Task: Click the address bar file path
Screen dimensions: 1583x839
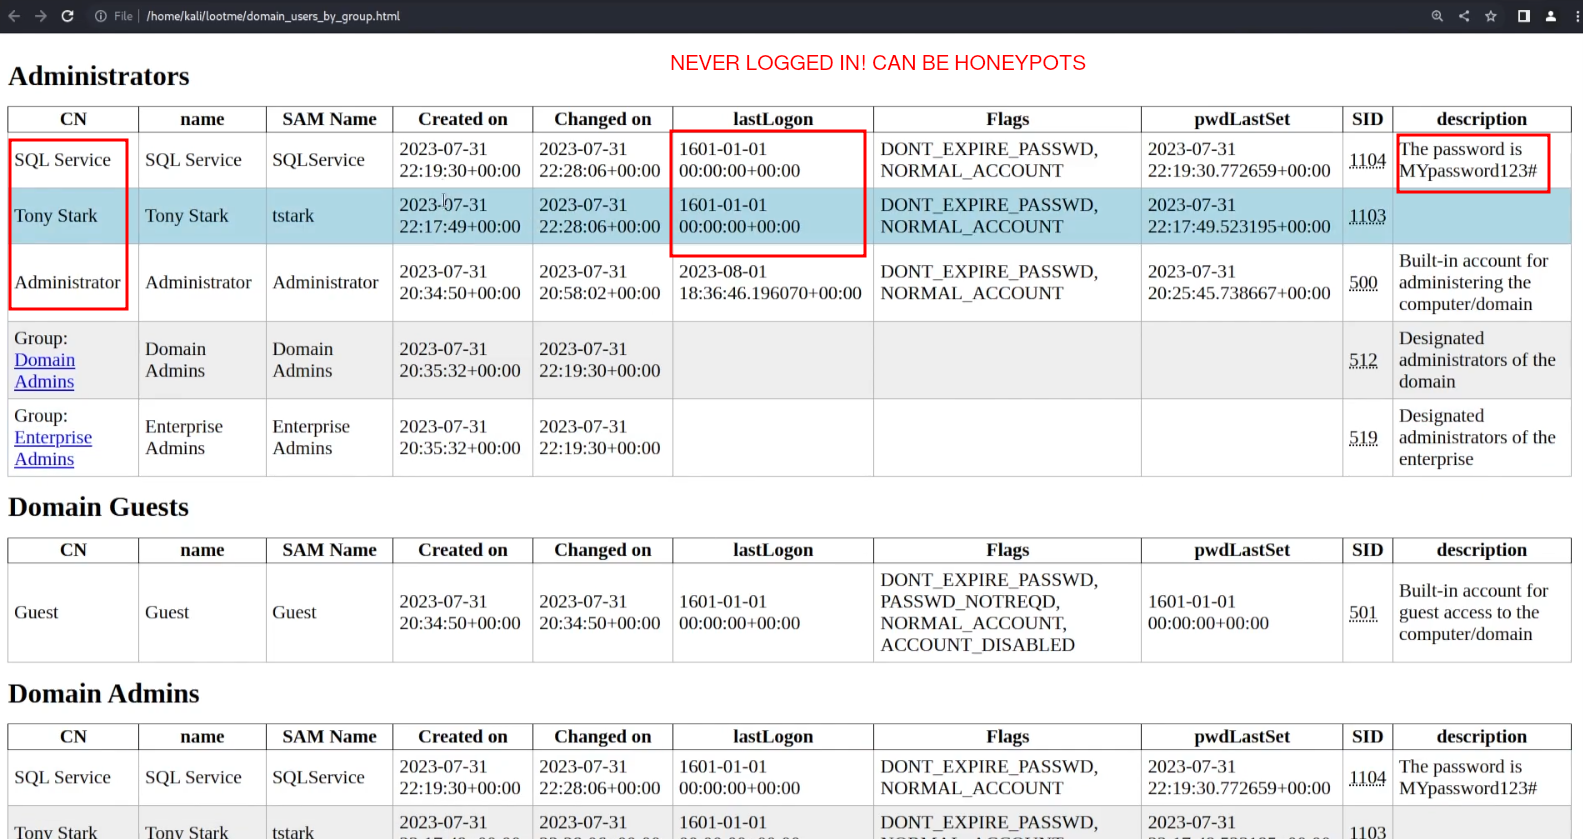Action: point(273,16)
